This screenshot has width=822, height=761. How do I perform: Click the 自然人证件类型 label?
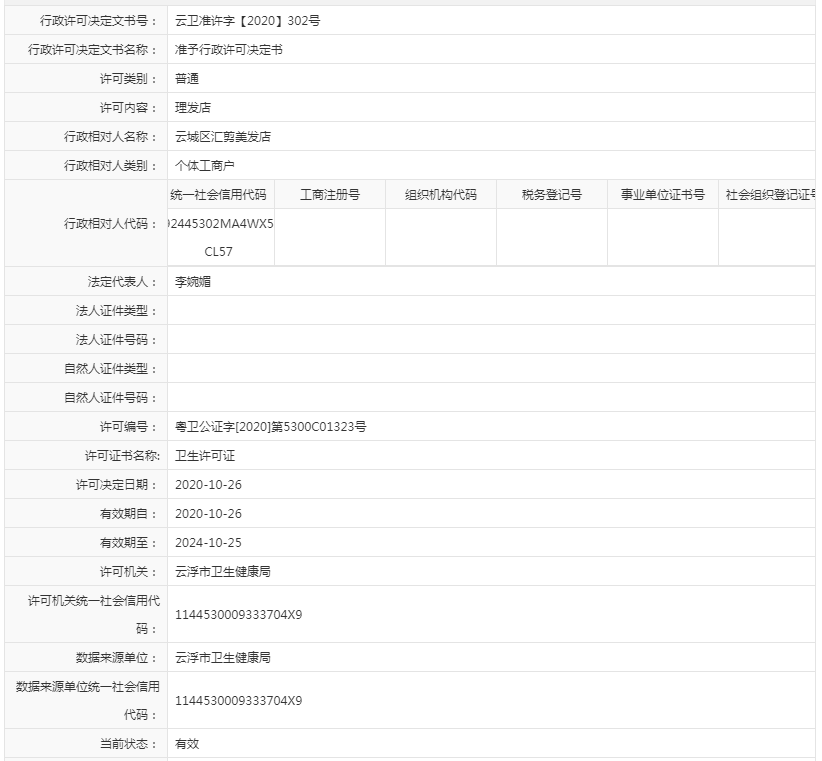(x=111, y=369)
